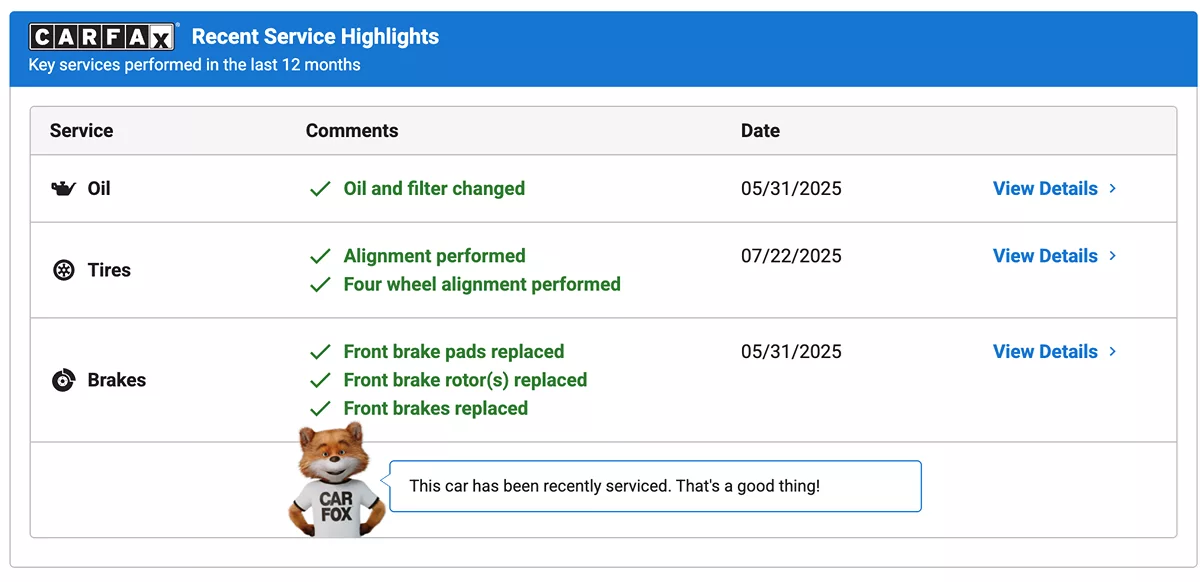
Task: Click the recently serviced speech bubble
Action: [655, 487]
